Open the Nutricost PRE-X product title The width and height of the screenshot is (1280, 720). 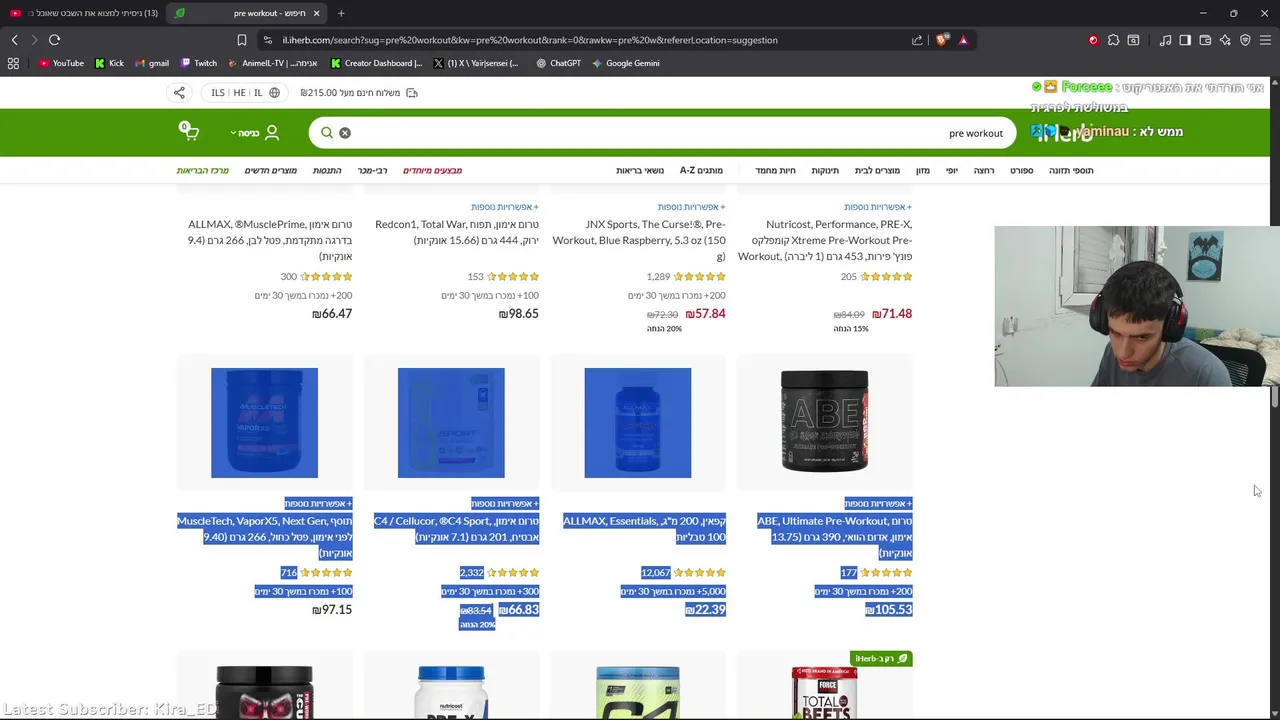click(x=825, y=240)
